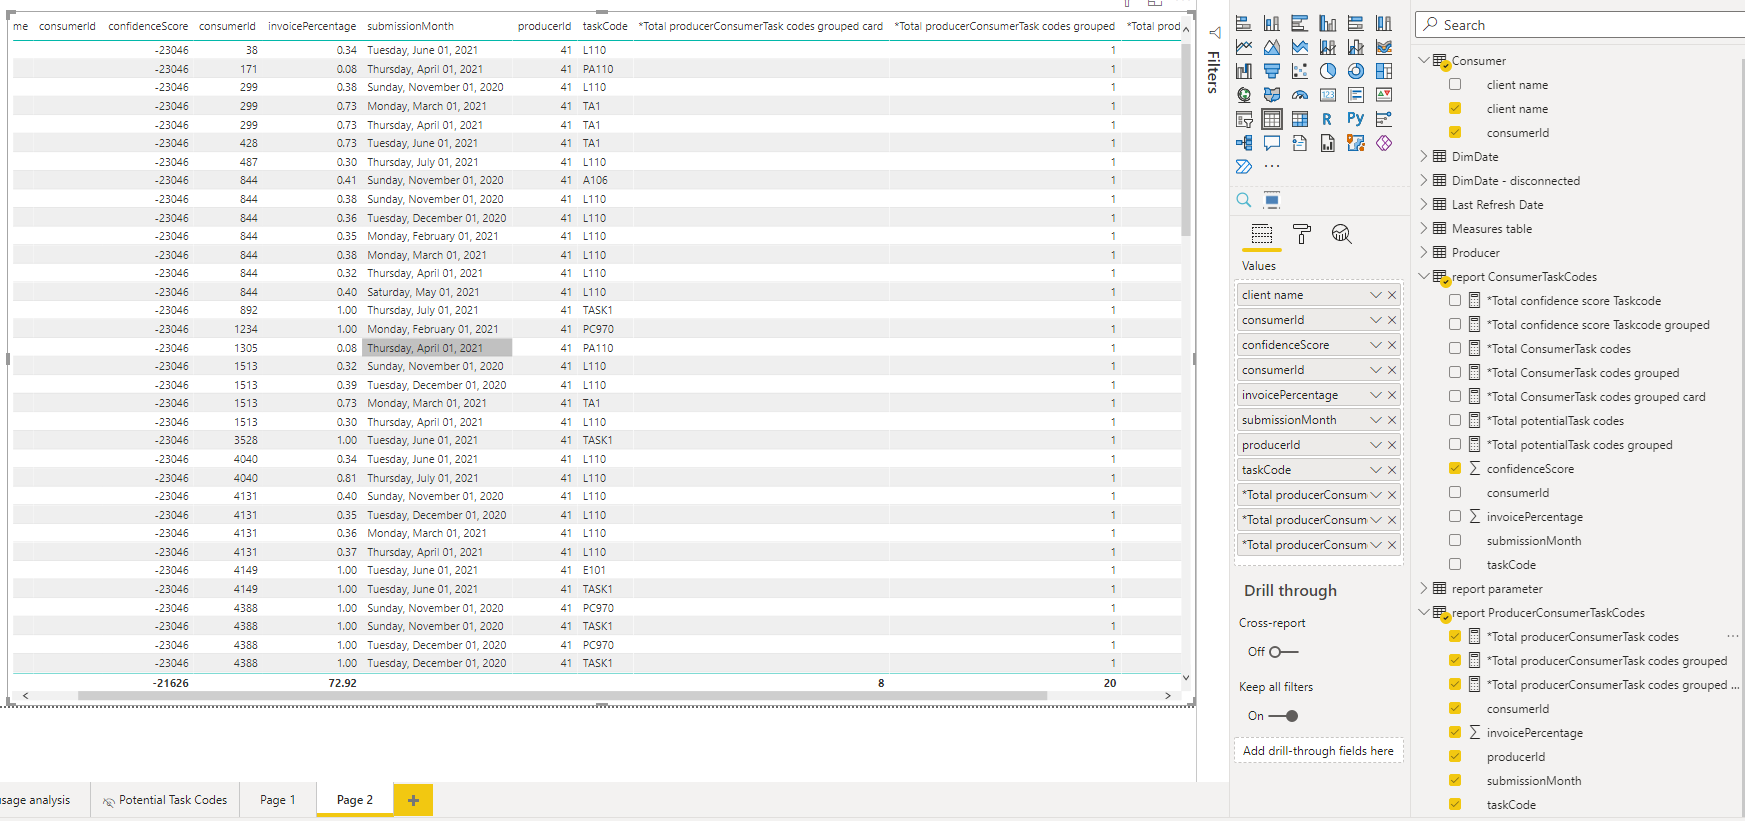The width and height of the screenshot is (1745, 821).
Task: Switch visual to Matrix
Action: point(1300,119)
